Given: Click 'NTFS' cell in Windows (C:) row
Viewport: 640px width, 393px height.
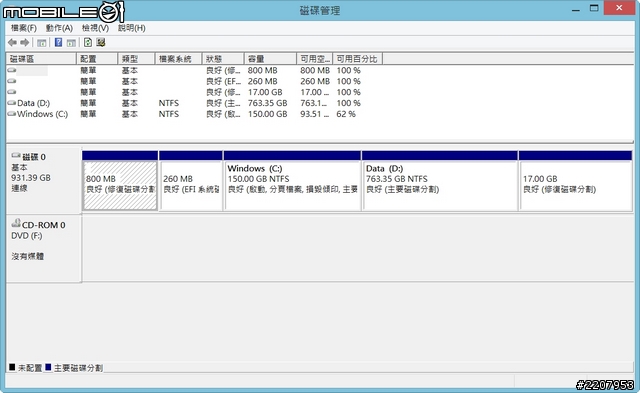Looking at the screenshot, I should point(169,114).
